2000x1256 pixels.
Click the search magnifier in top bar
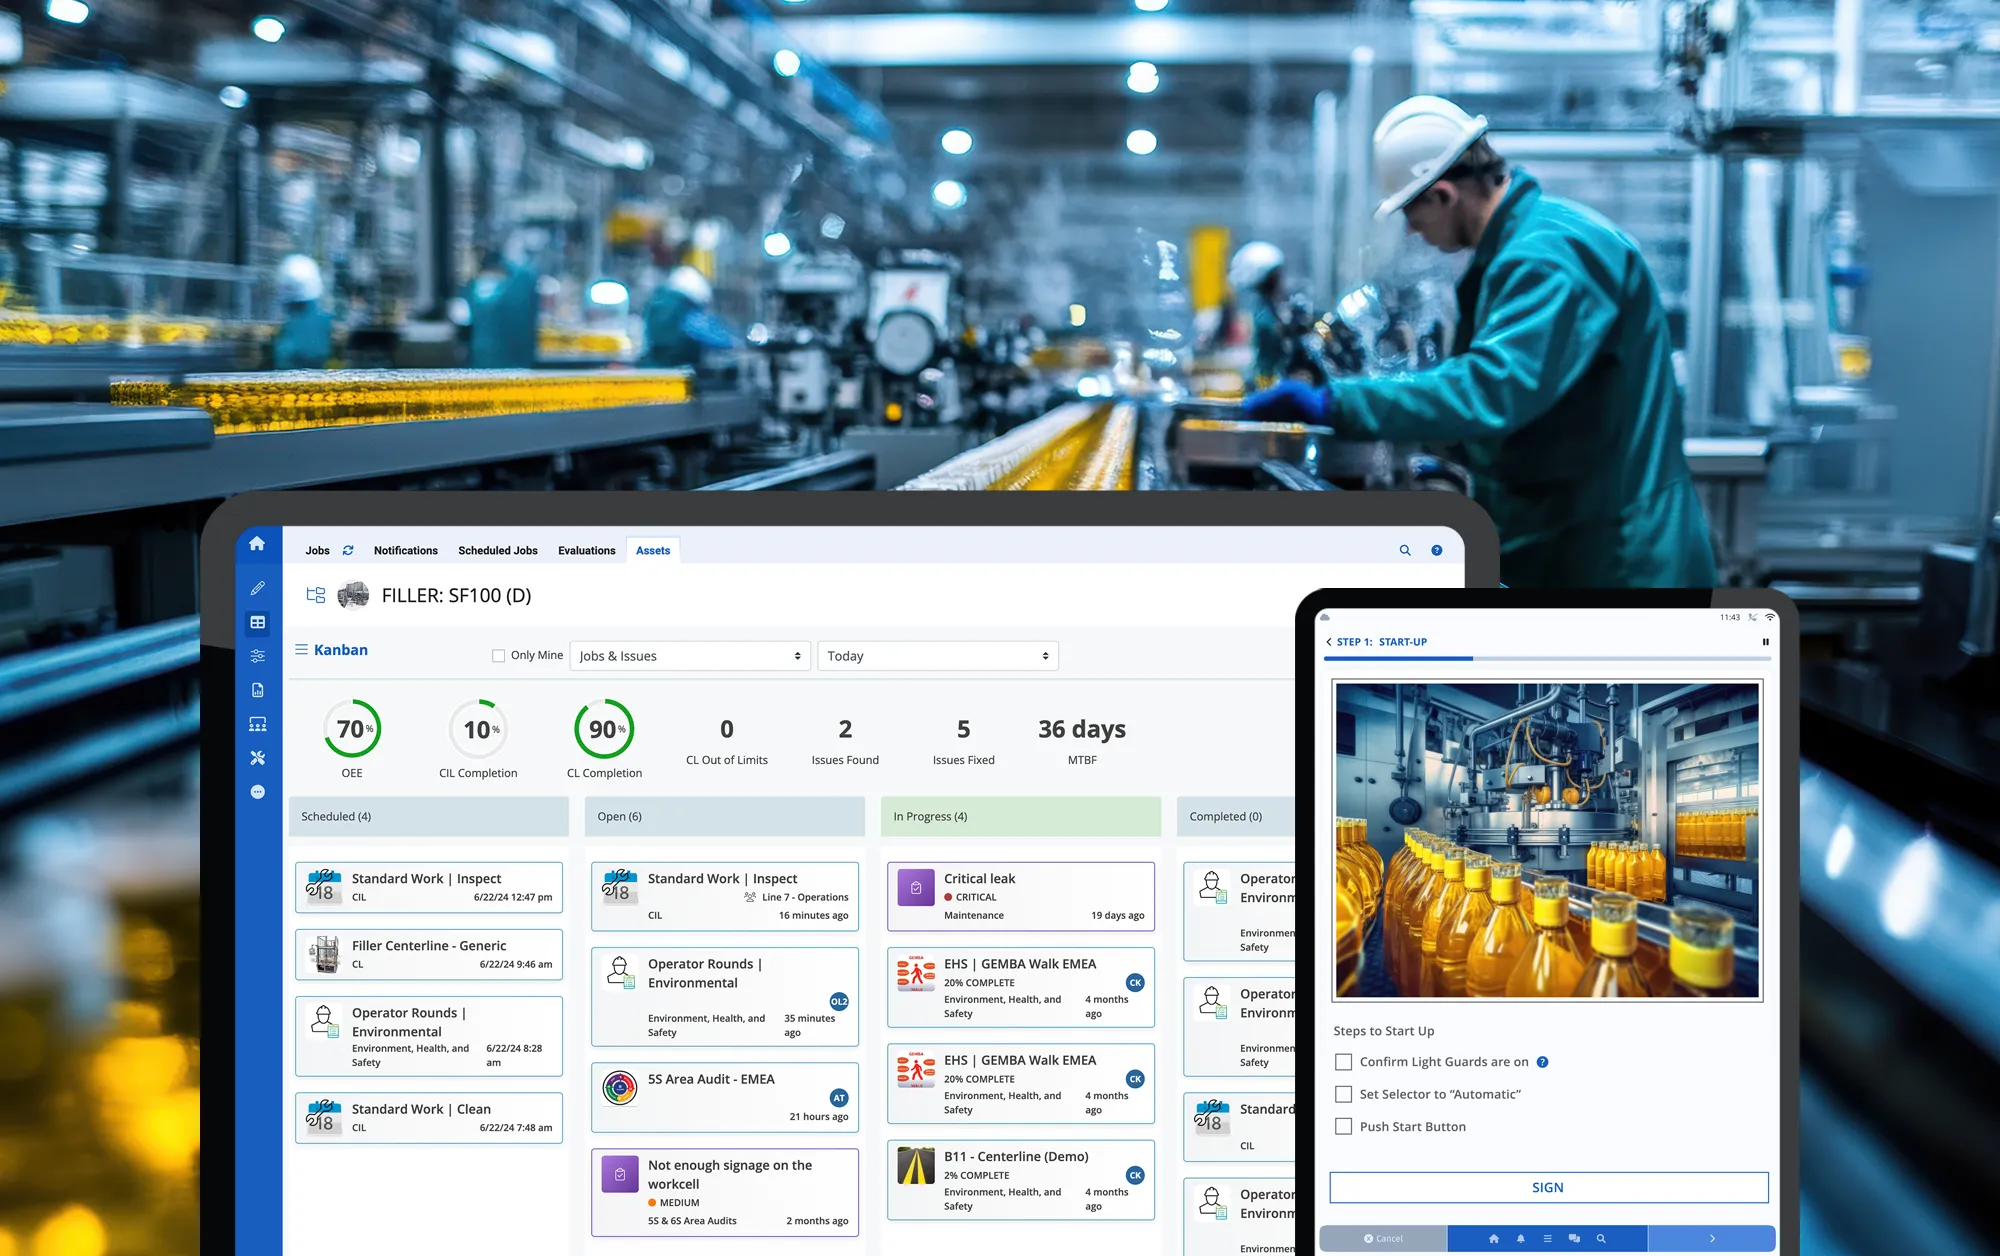click(x=1405, y=550)
